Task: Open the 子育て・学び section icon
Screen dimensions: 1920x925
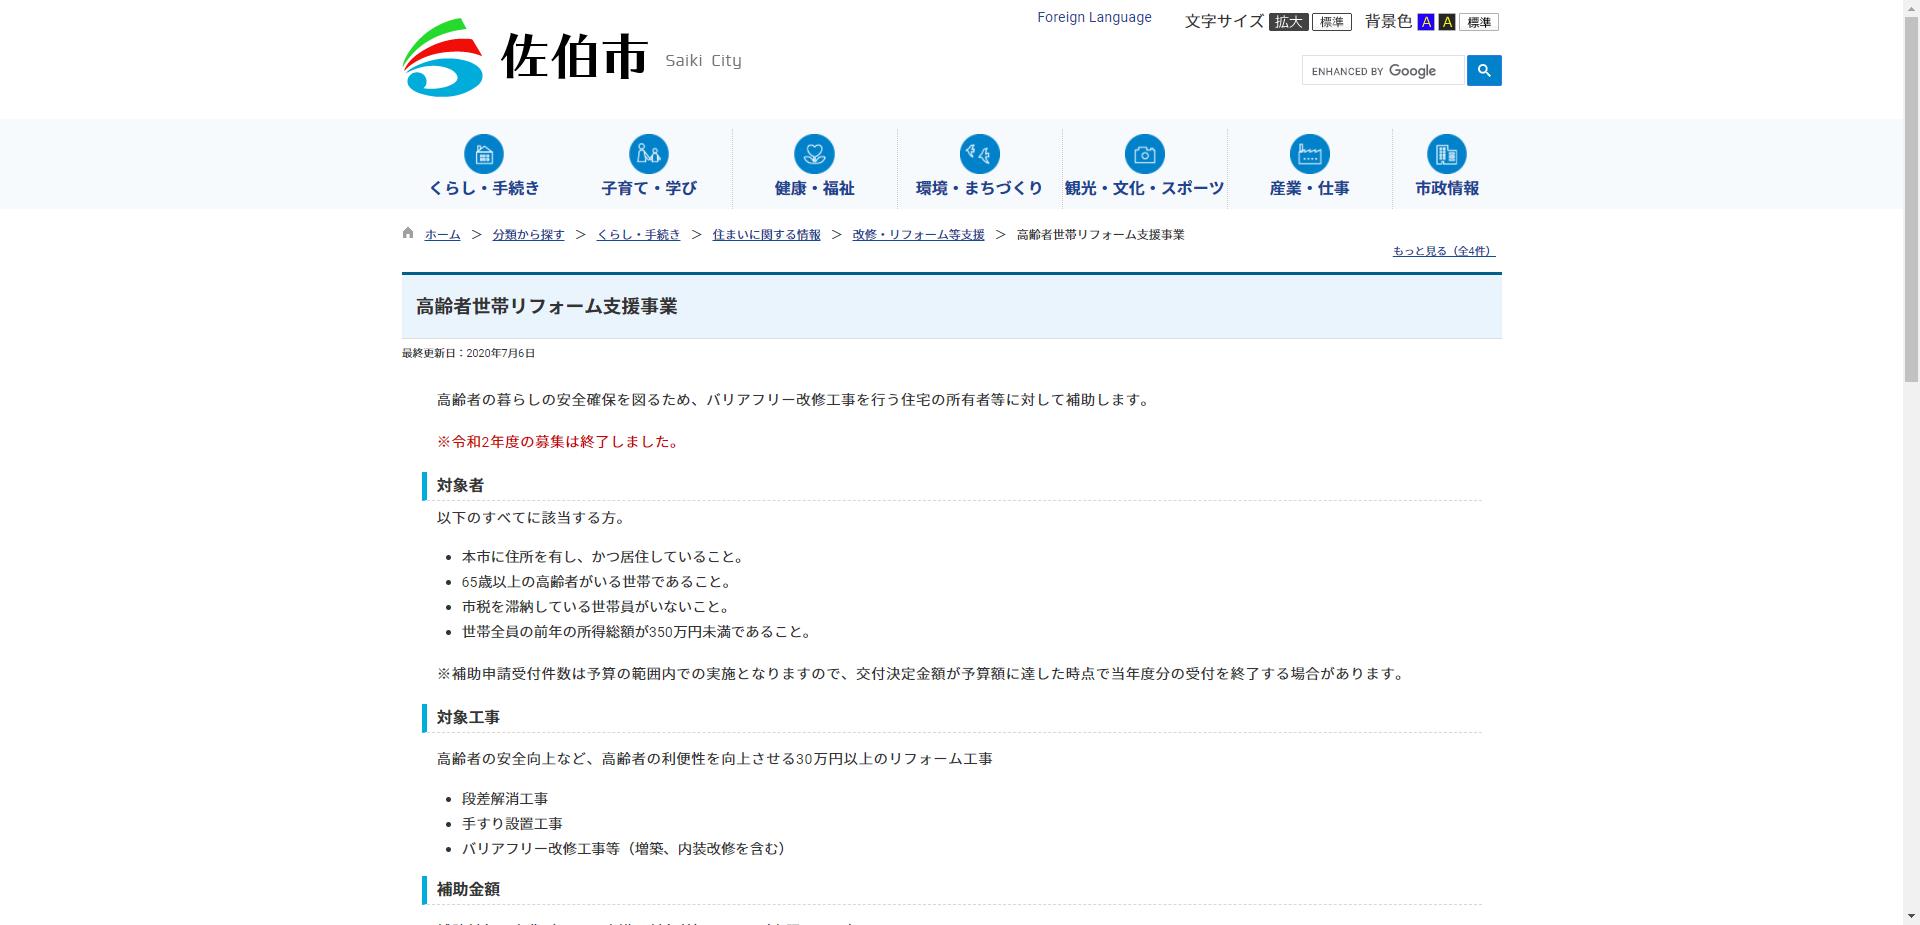Action: click(648, 155)
